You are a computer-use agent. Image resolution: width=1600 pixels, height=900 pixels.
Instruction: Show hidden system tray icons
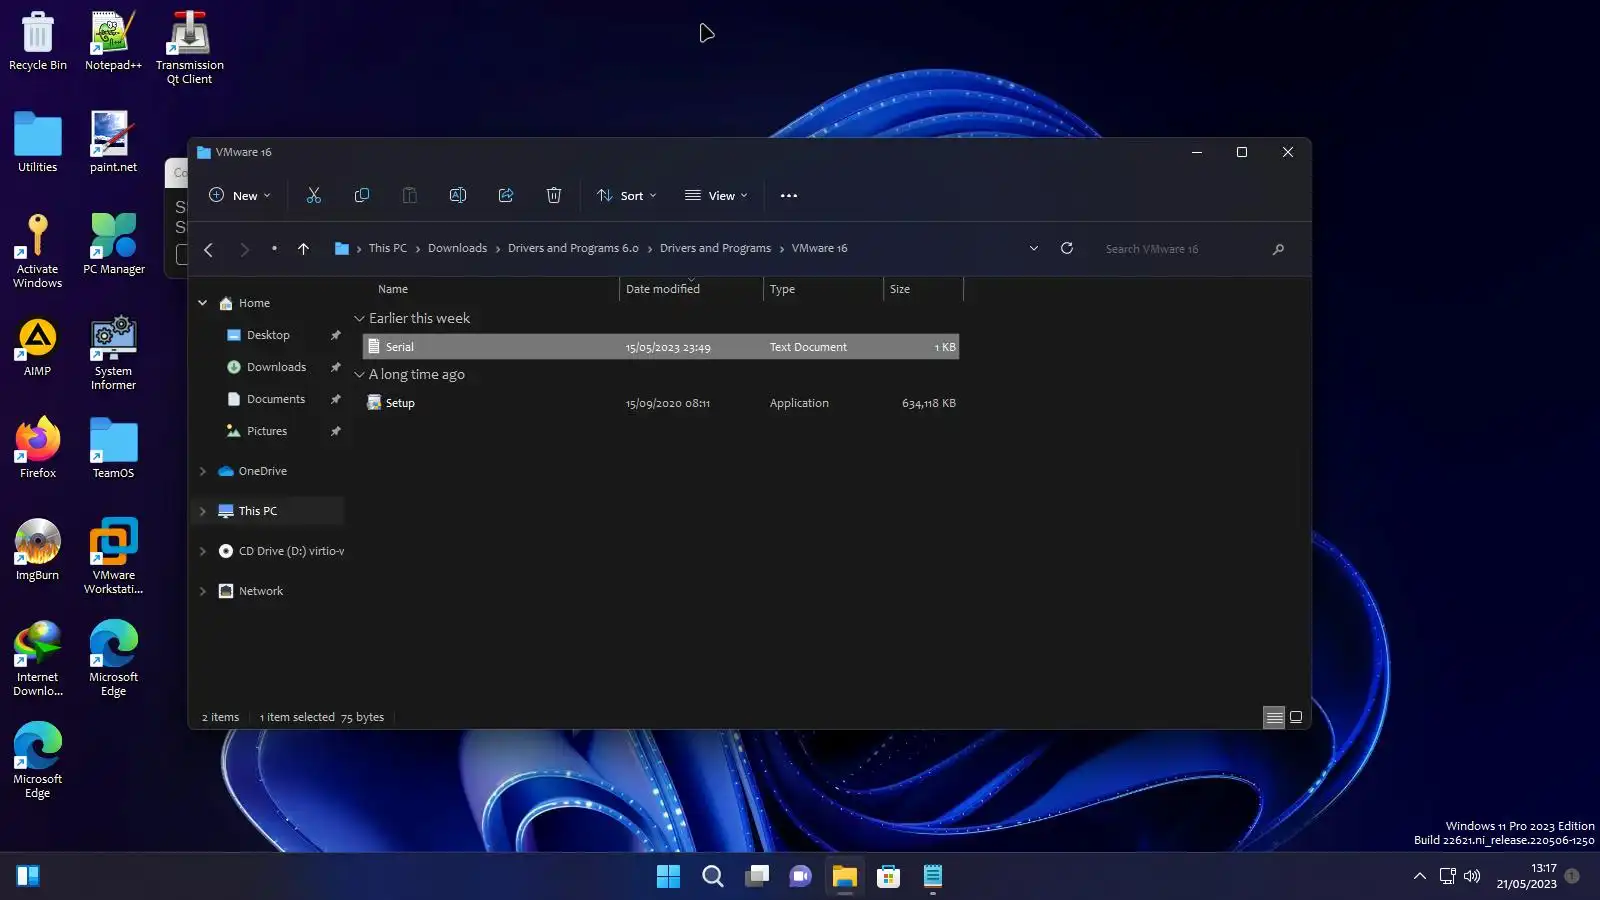click(1420, 877)
